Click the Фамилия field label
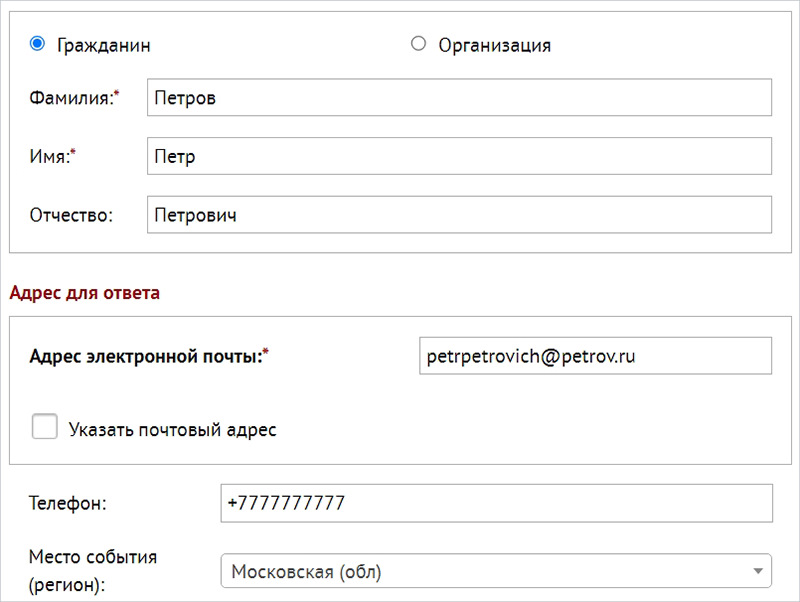This screenshot has width=800, height=602. click(72, 99)
